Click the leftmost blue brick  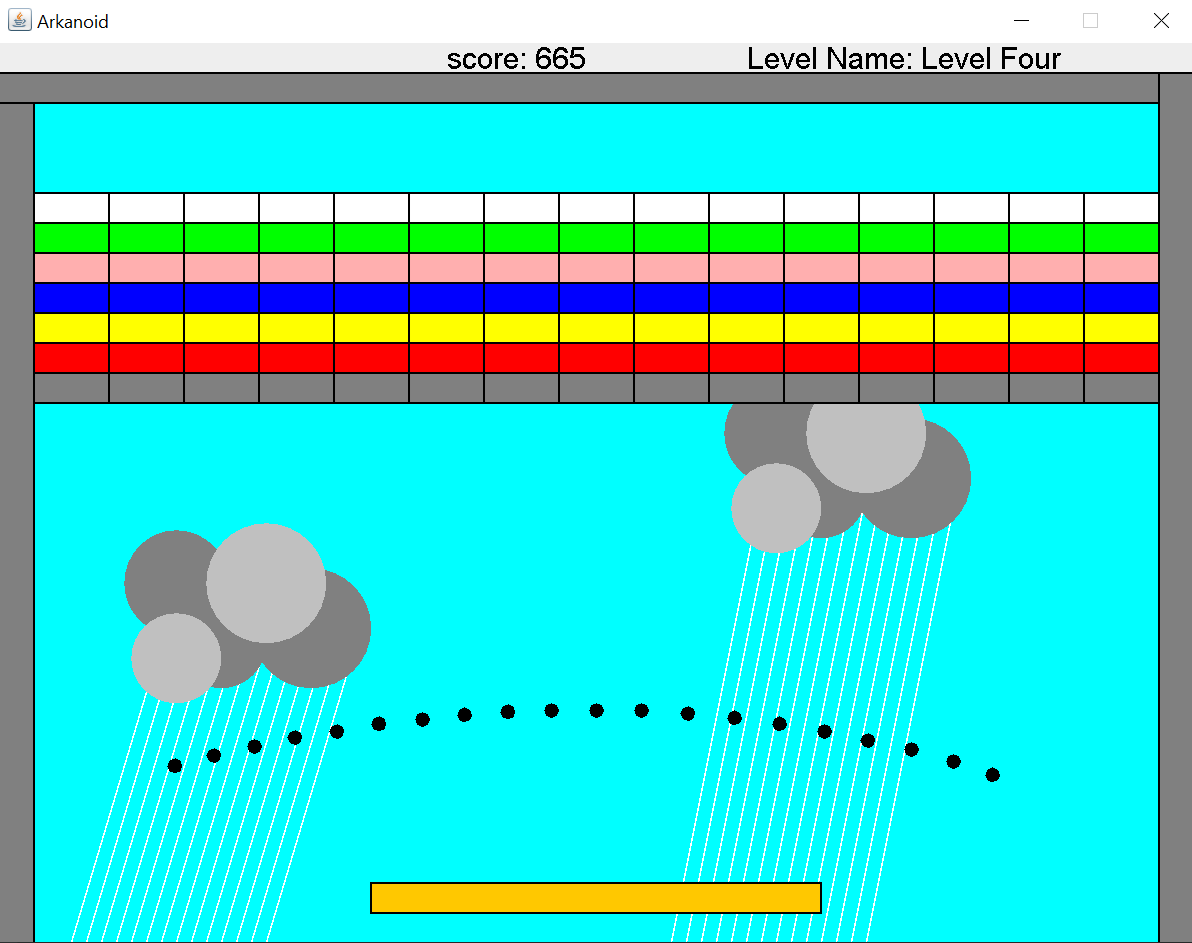(71, 297)
